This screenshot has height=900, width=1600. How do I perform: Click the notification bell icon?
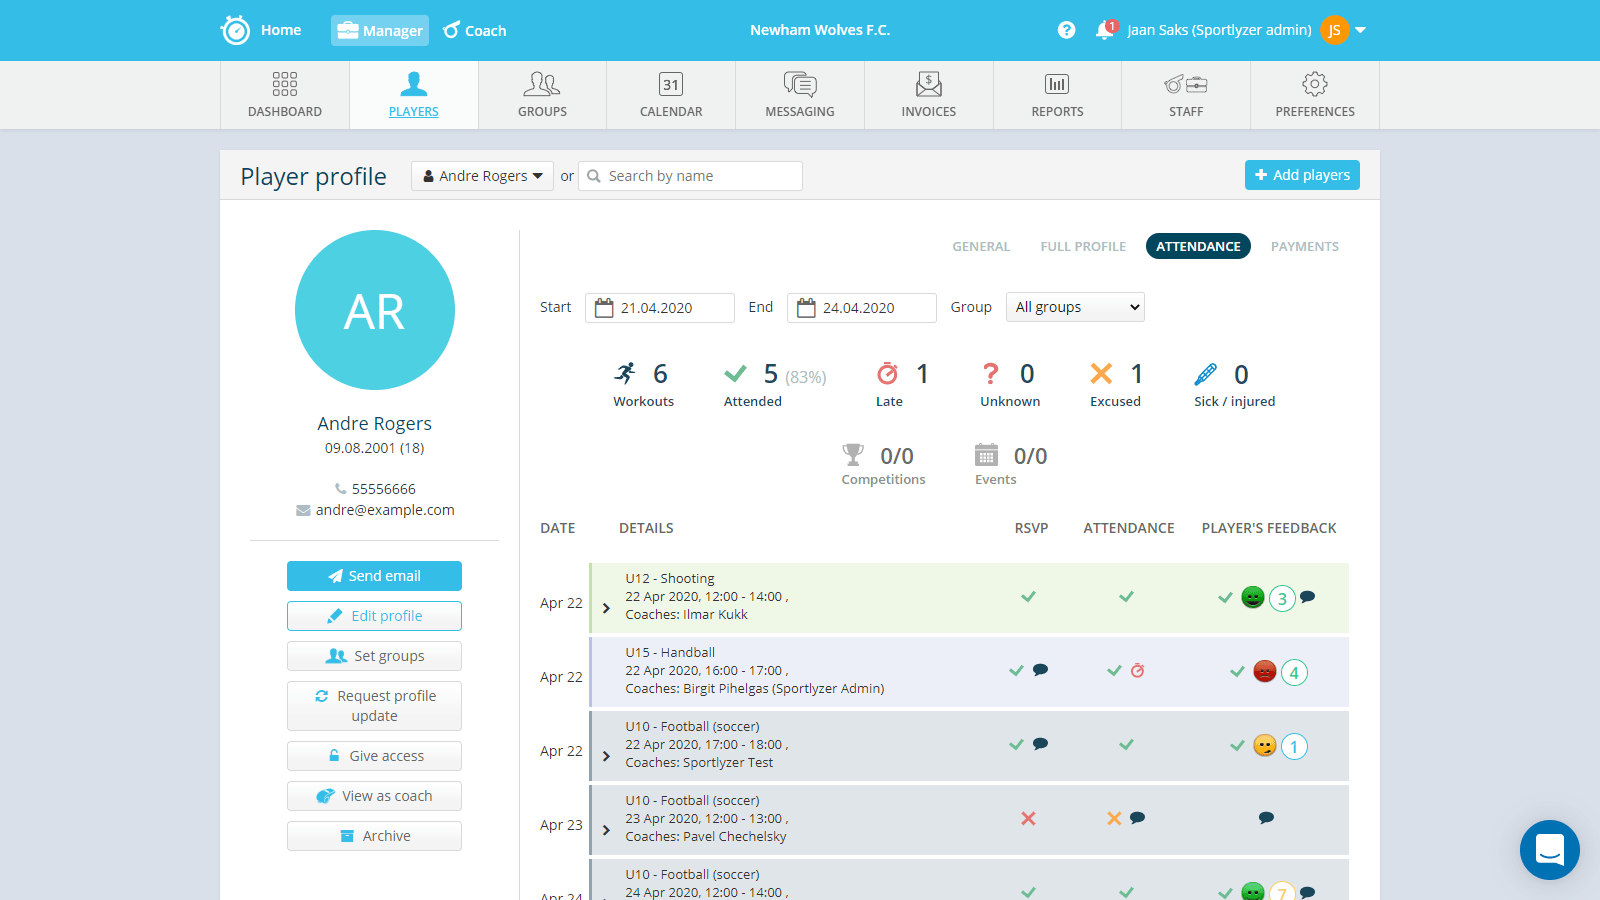pyautogui.click(x=1104, y=30)
